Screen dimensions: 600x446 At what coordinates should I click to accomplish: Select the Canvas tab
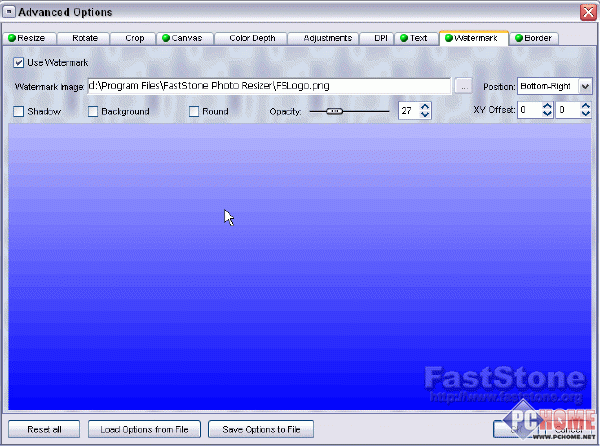click(185, 38)
